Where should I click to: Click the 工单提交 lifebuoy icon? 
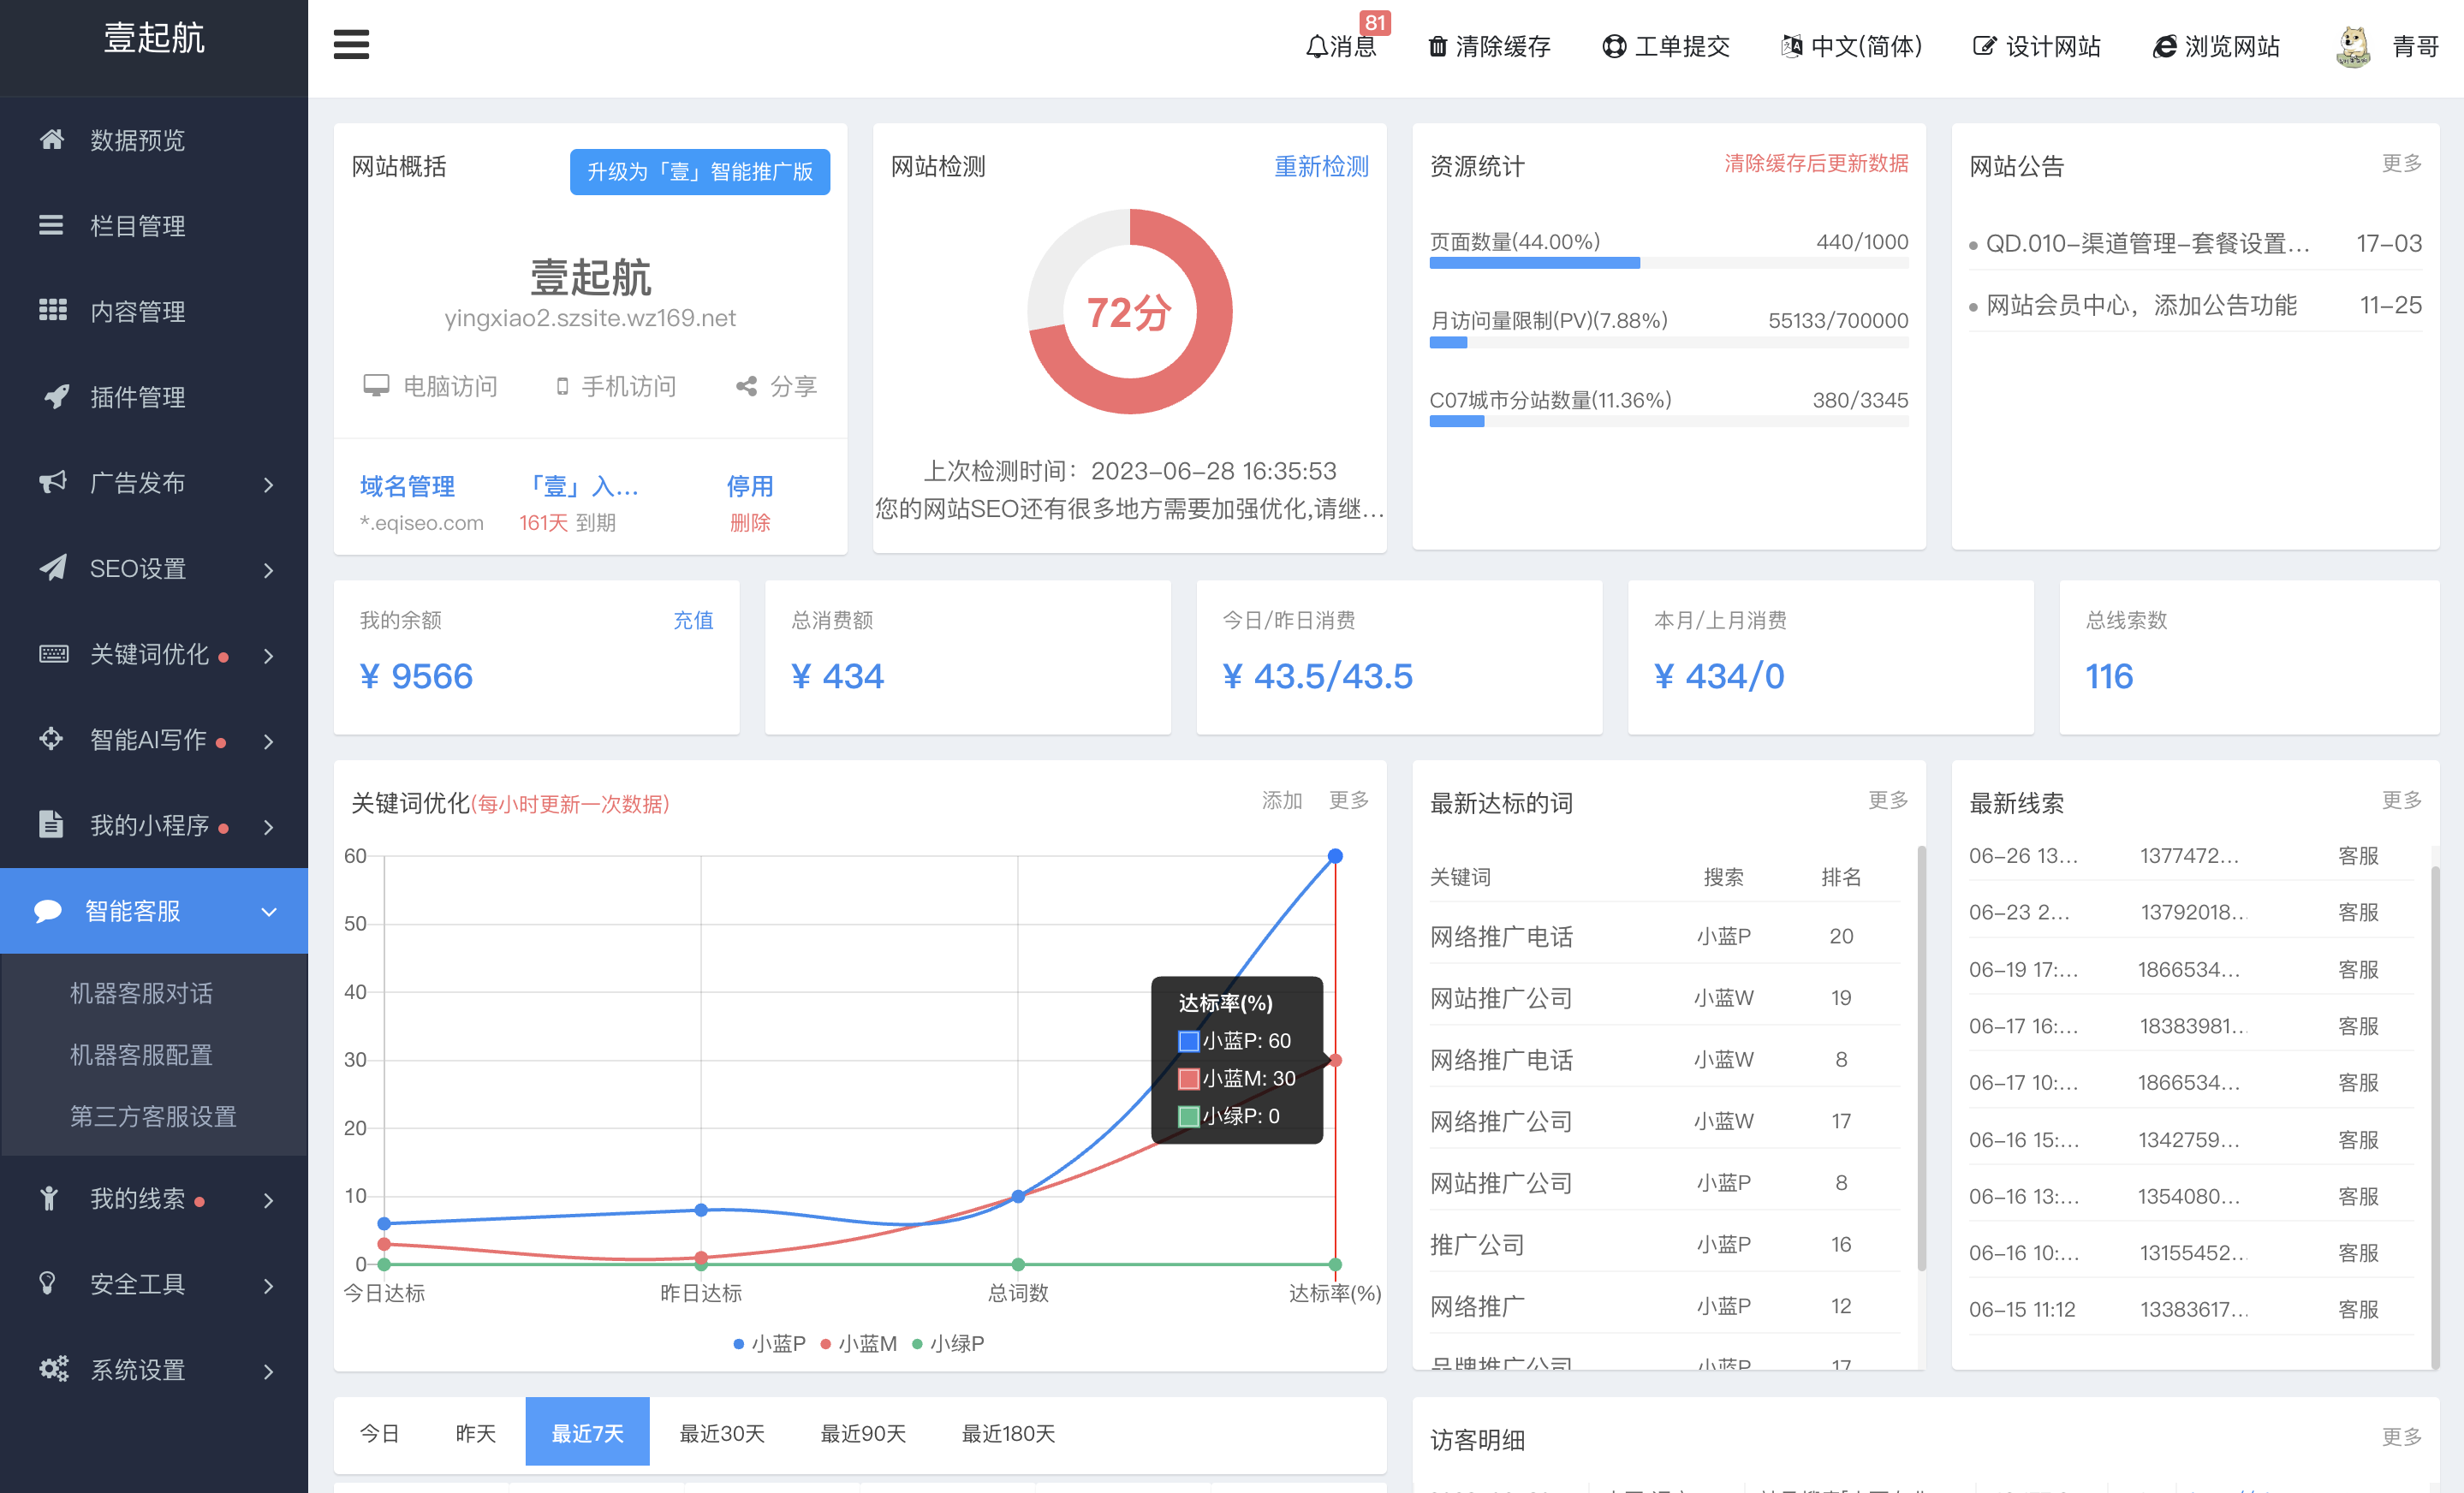[x=1613, y=46]
